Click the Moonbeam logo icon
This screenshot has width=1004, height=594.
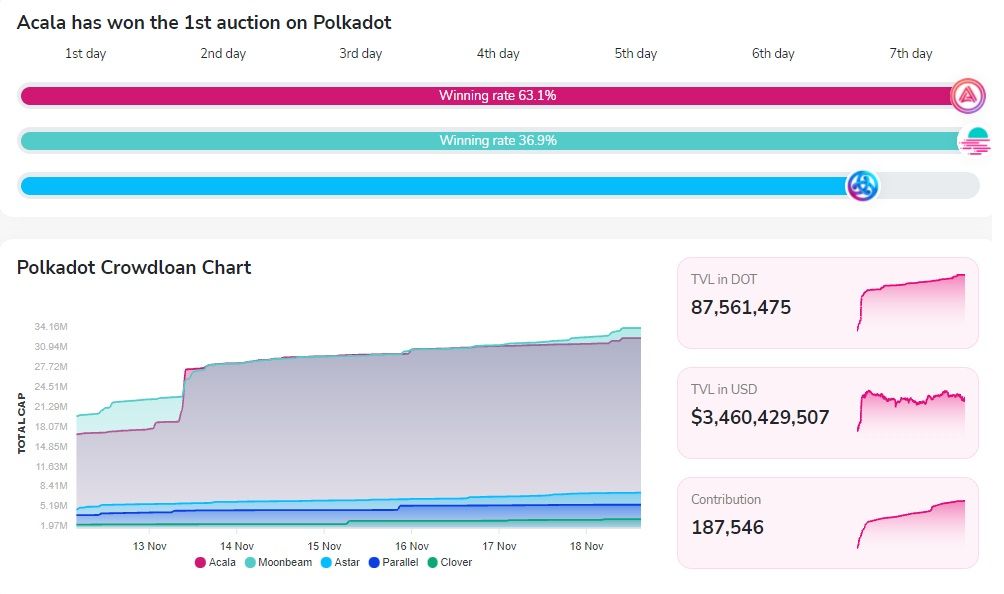click(973, 141)
